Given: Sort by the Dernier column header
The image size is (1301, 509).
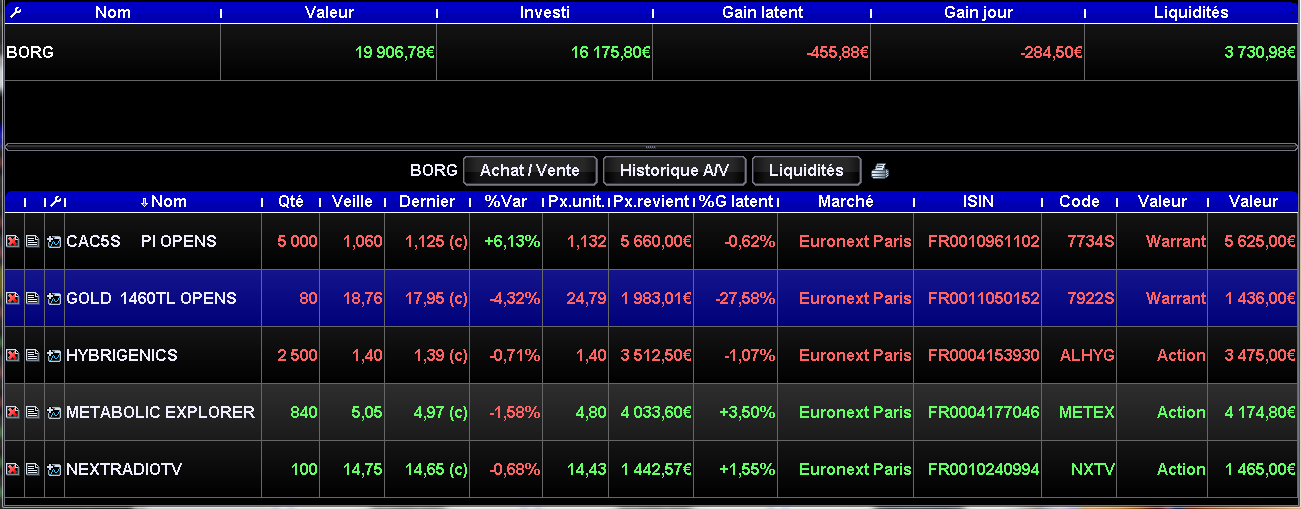Looking at the screenshot, I should (x=427, y=202).
